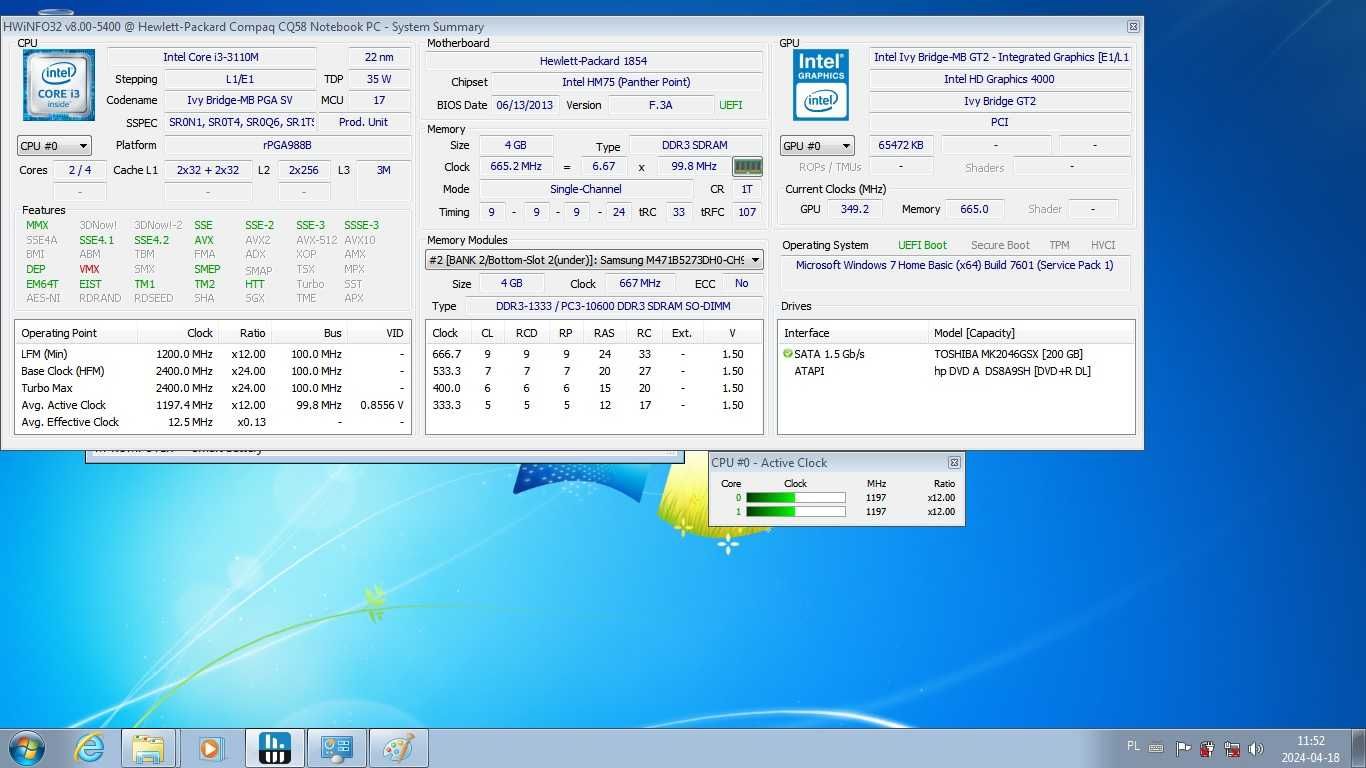Click the 333.3 memory timing row

[x=594, y=405]
